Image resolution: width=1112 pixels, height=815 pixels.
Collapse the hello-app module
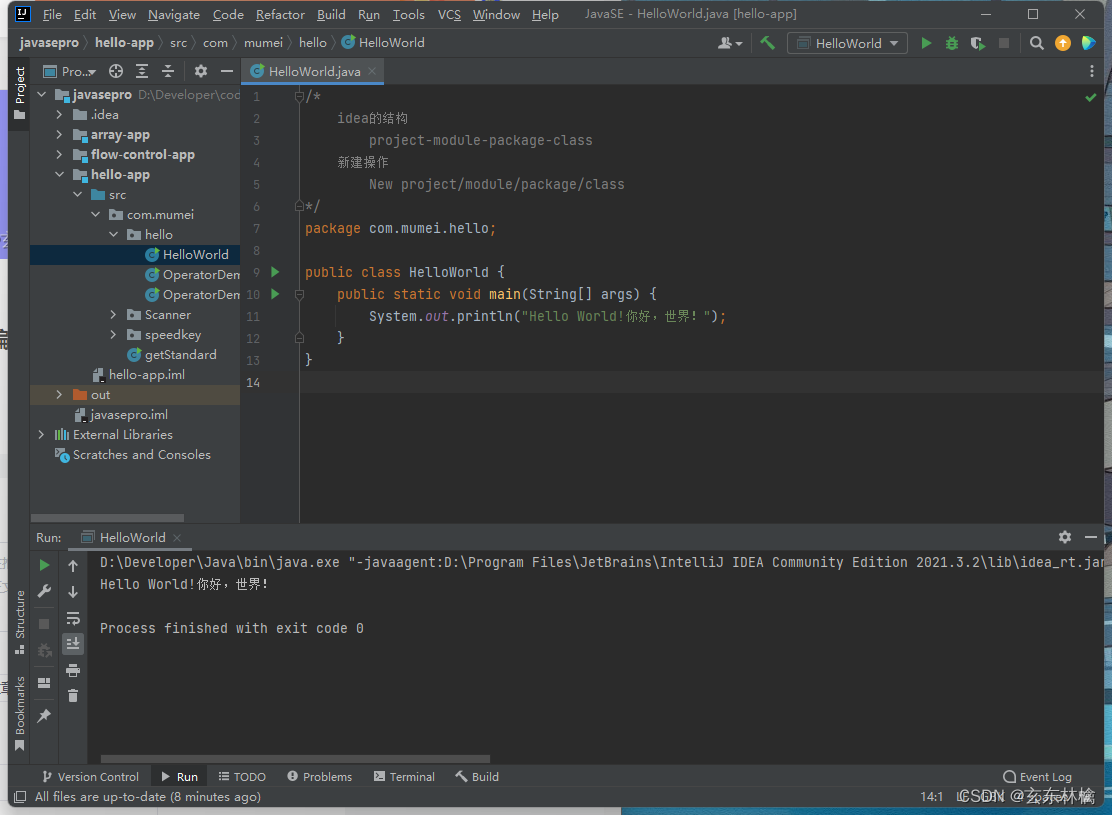[60, 174]
